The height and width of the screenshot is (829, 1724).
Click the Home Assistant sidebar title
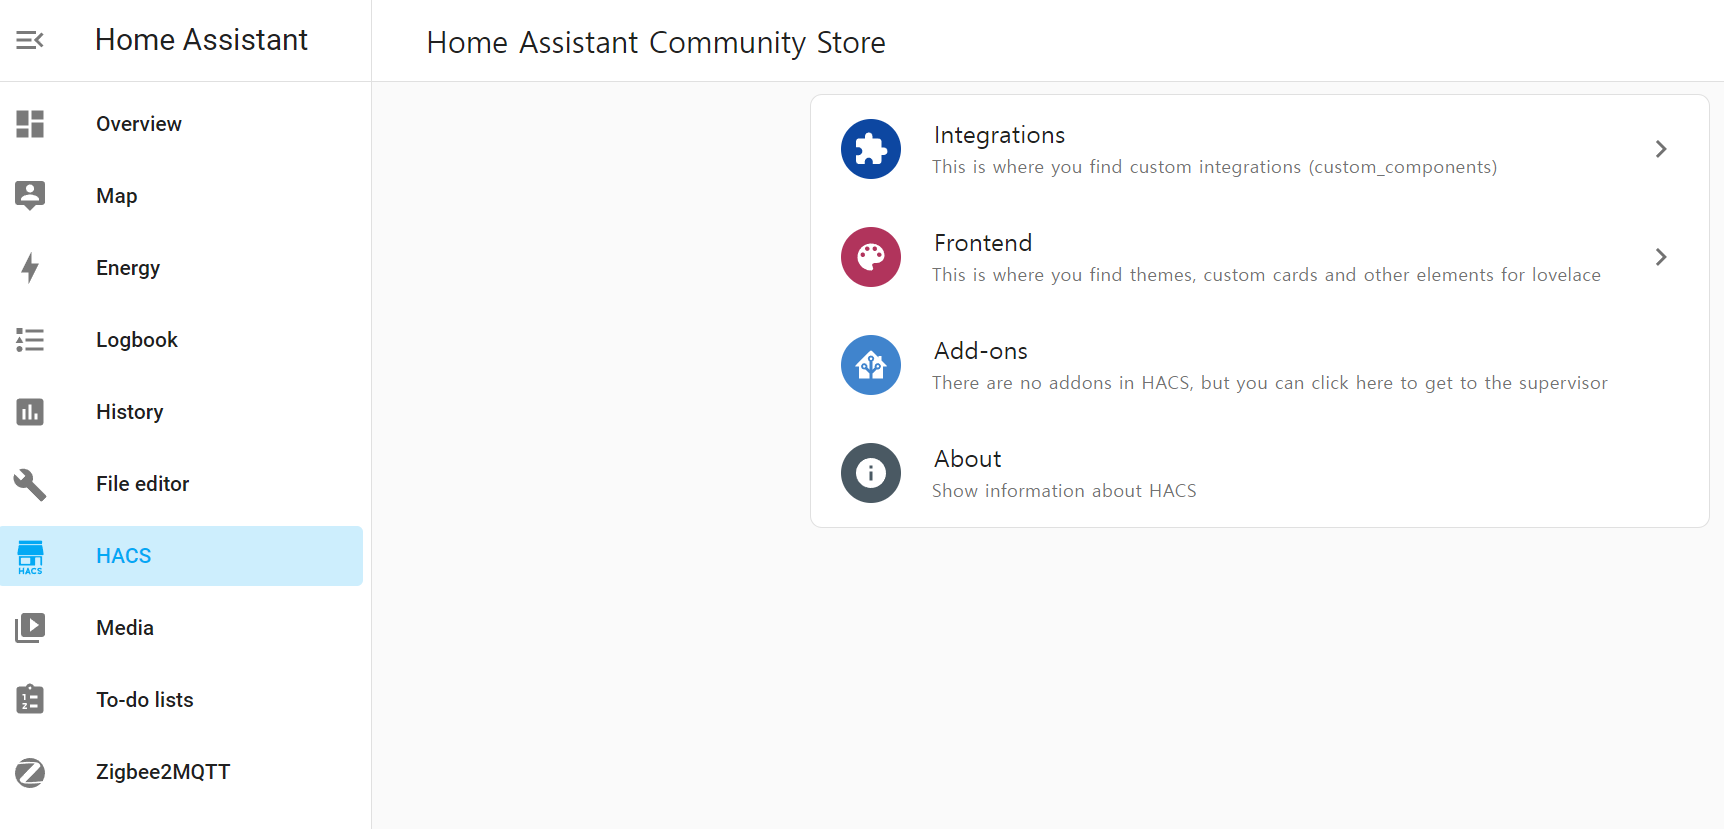(201, 40)
